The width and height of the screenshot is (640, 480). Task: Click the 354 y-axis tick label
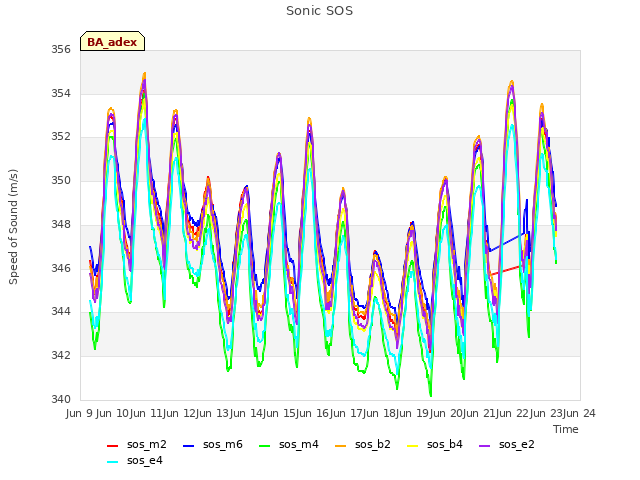tap(61, 93)
